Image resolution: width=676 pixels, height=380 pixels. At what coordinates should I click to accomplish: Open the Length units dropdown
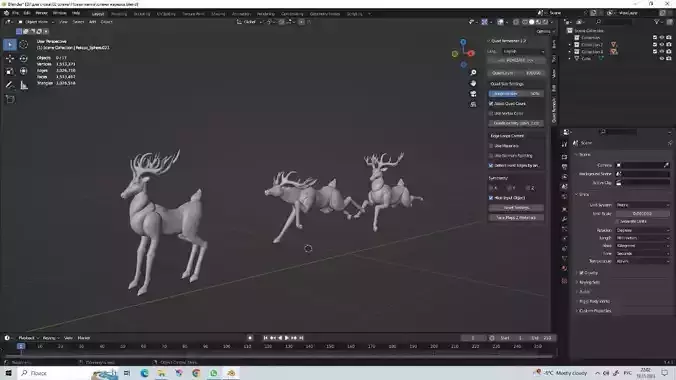(643, 238)
